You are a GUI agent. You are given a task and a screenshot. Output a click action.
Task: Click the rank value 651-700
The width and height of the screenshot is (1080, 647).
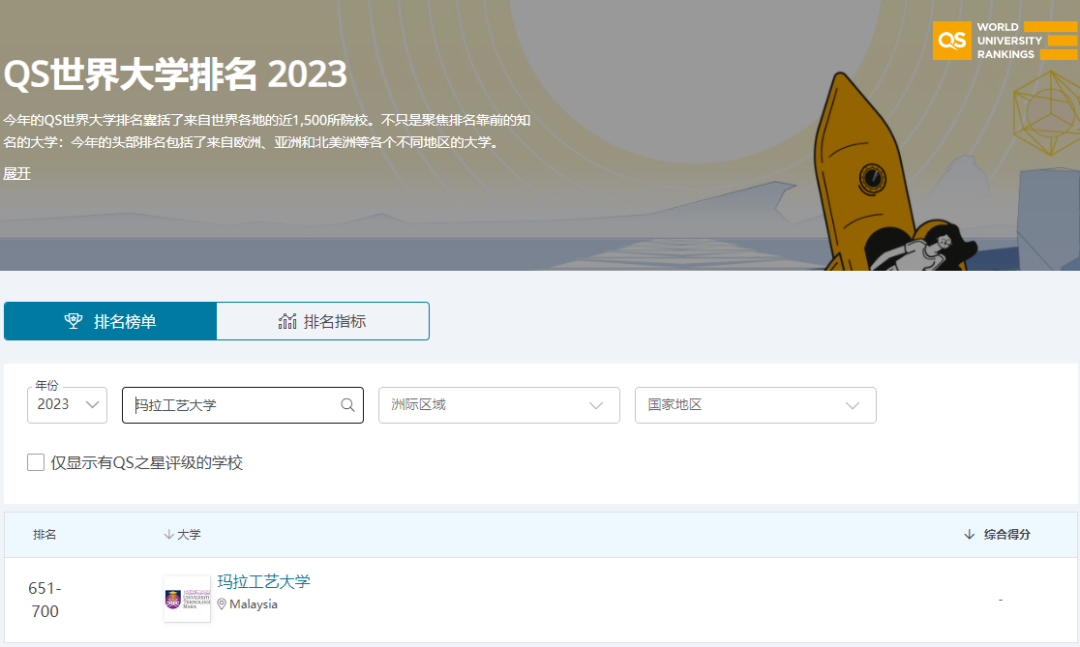pos(45,599)
